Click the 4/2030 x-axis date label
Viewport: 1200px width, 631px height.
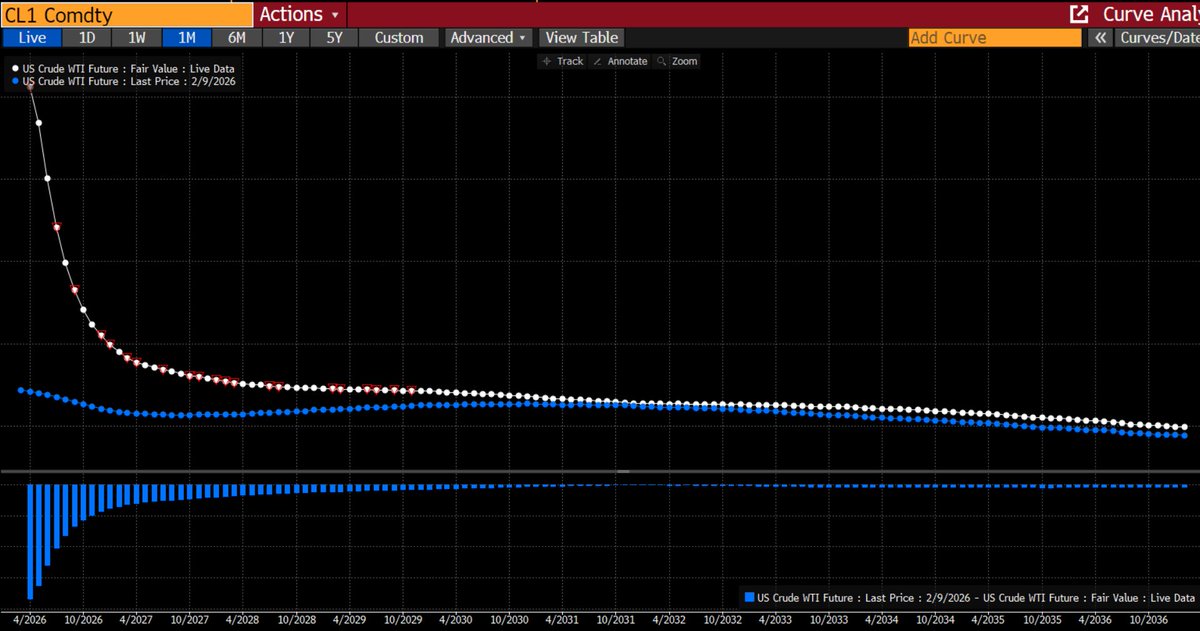pos(456,620)
